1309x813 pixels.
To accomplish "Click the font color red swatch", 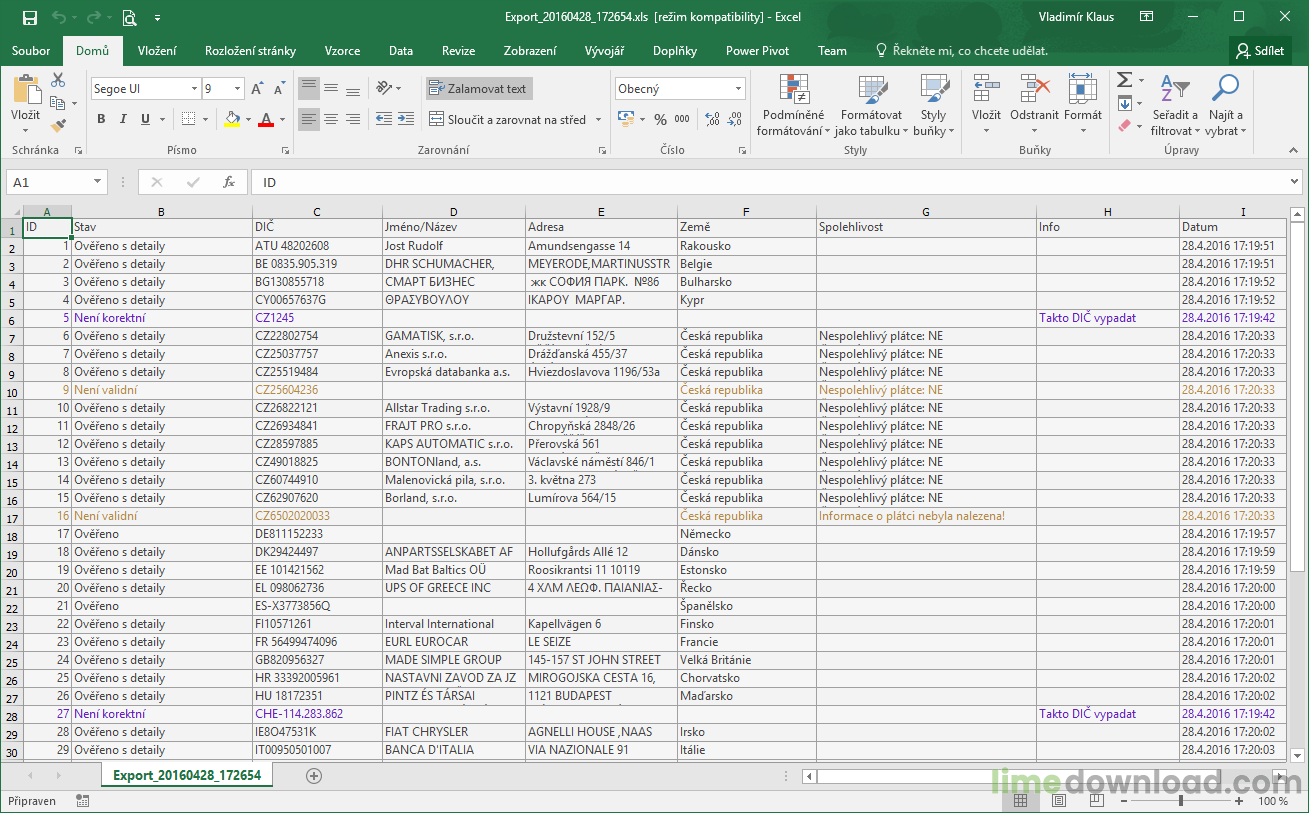I will point(265,119).
